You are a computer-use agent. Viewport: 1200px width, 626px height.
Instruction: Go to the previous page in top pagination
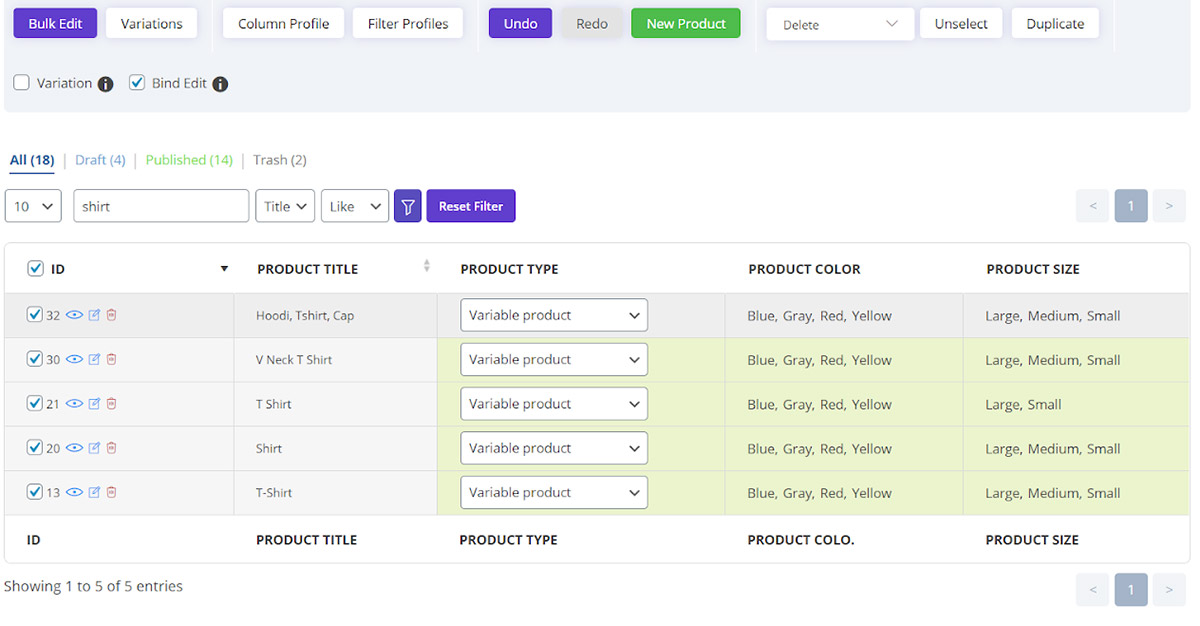(x=1093, y=206)
